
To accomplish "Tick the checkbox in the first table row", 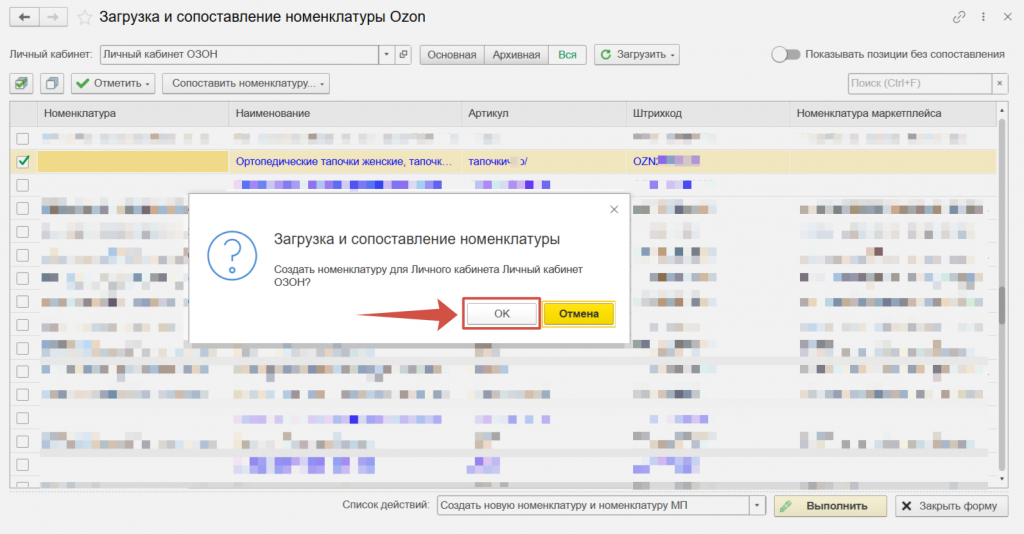I will (x=23, y=138).
